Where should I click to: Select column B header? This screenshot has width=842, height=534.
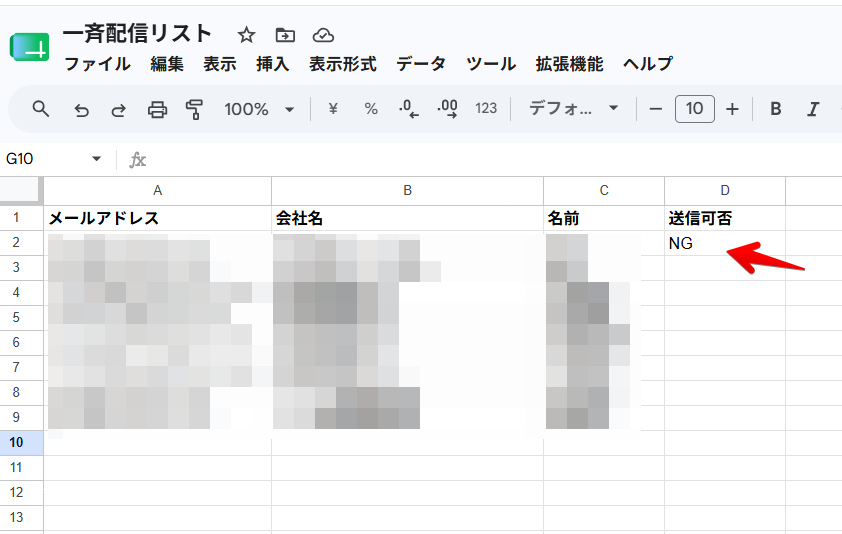[408, 190]
